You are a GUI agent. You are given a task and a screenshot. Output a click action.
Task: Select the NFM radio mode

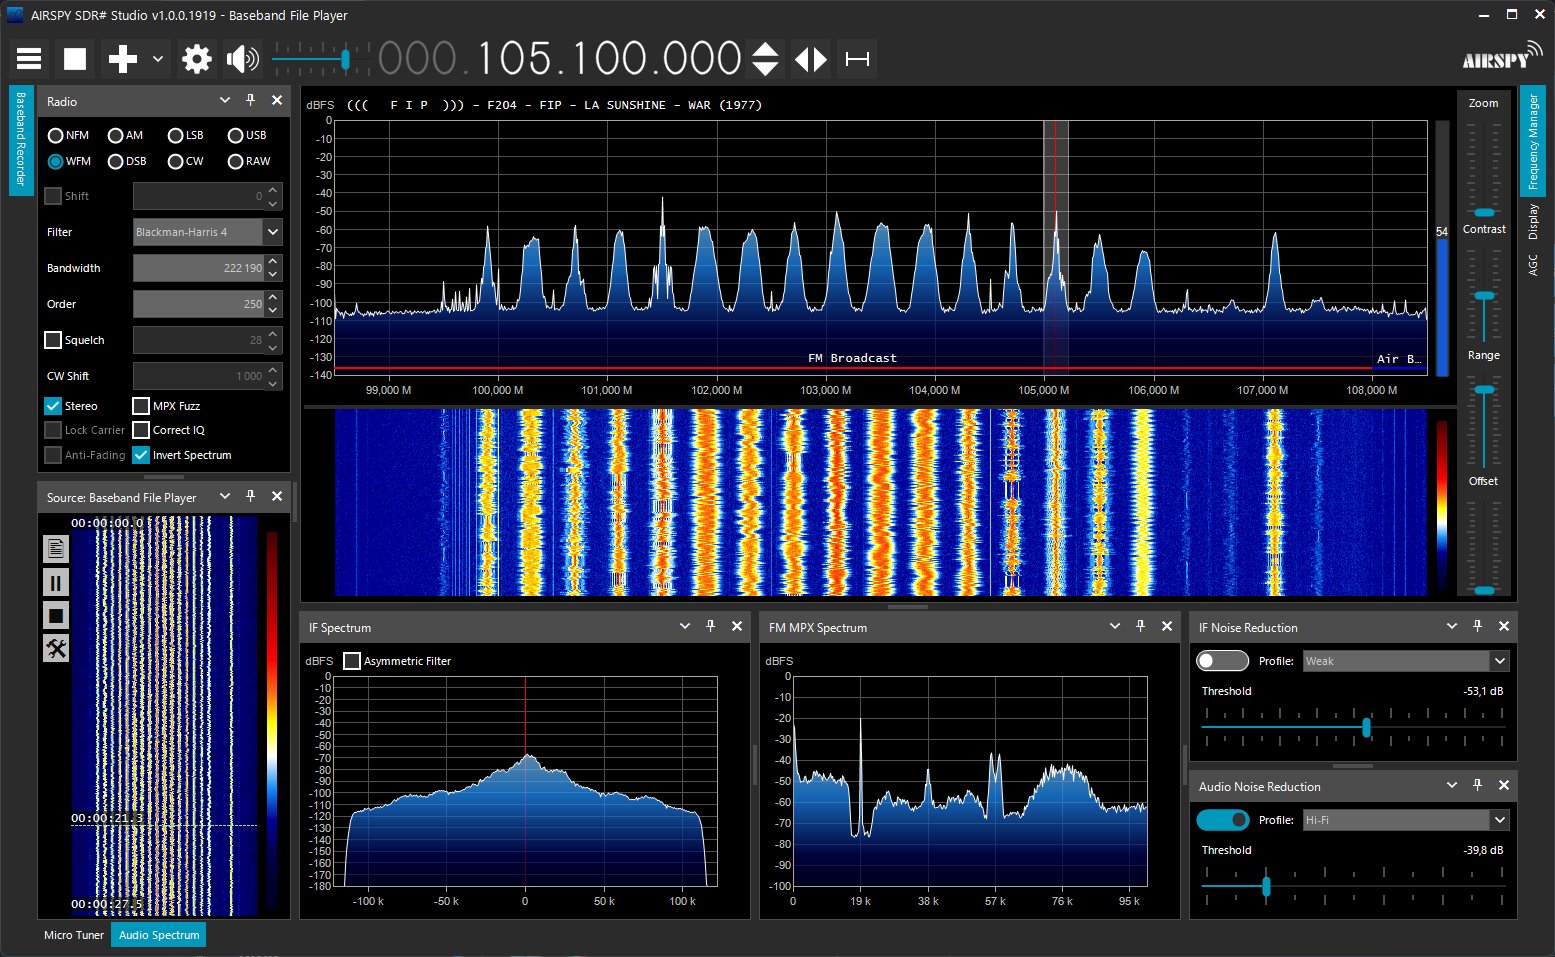[x=56, y=135]
